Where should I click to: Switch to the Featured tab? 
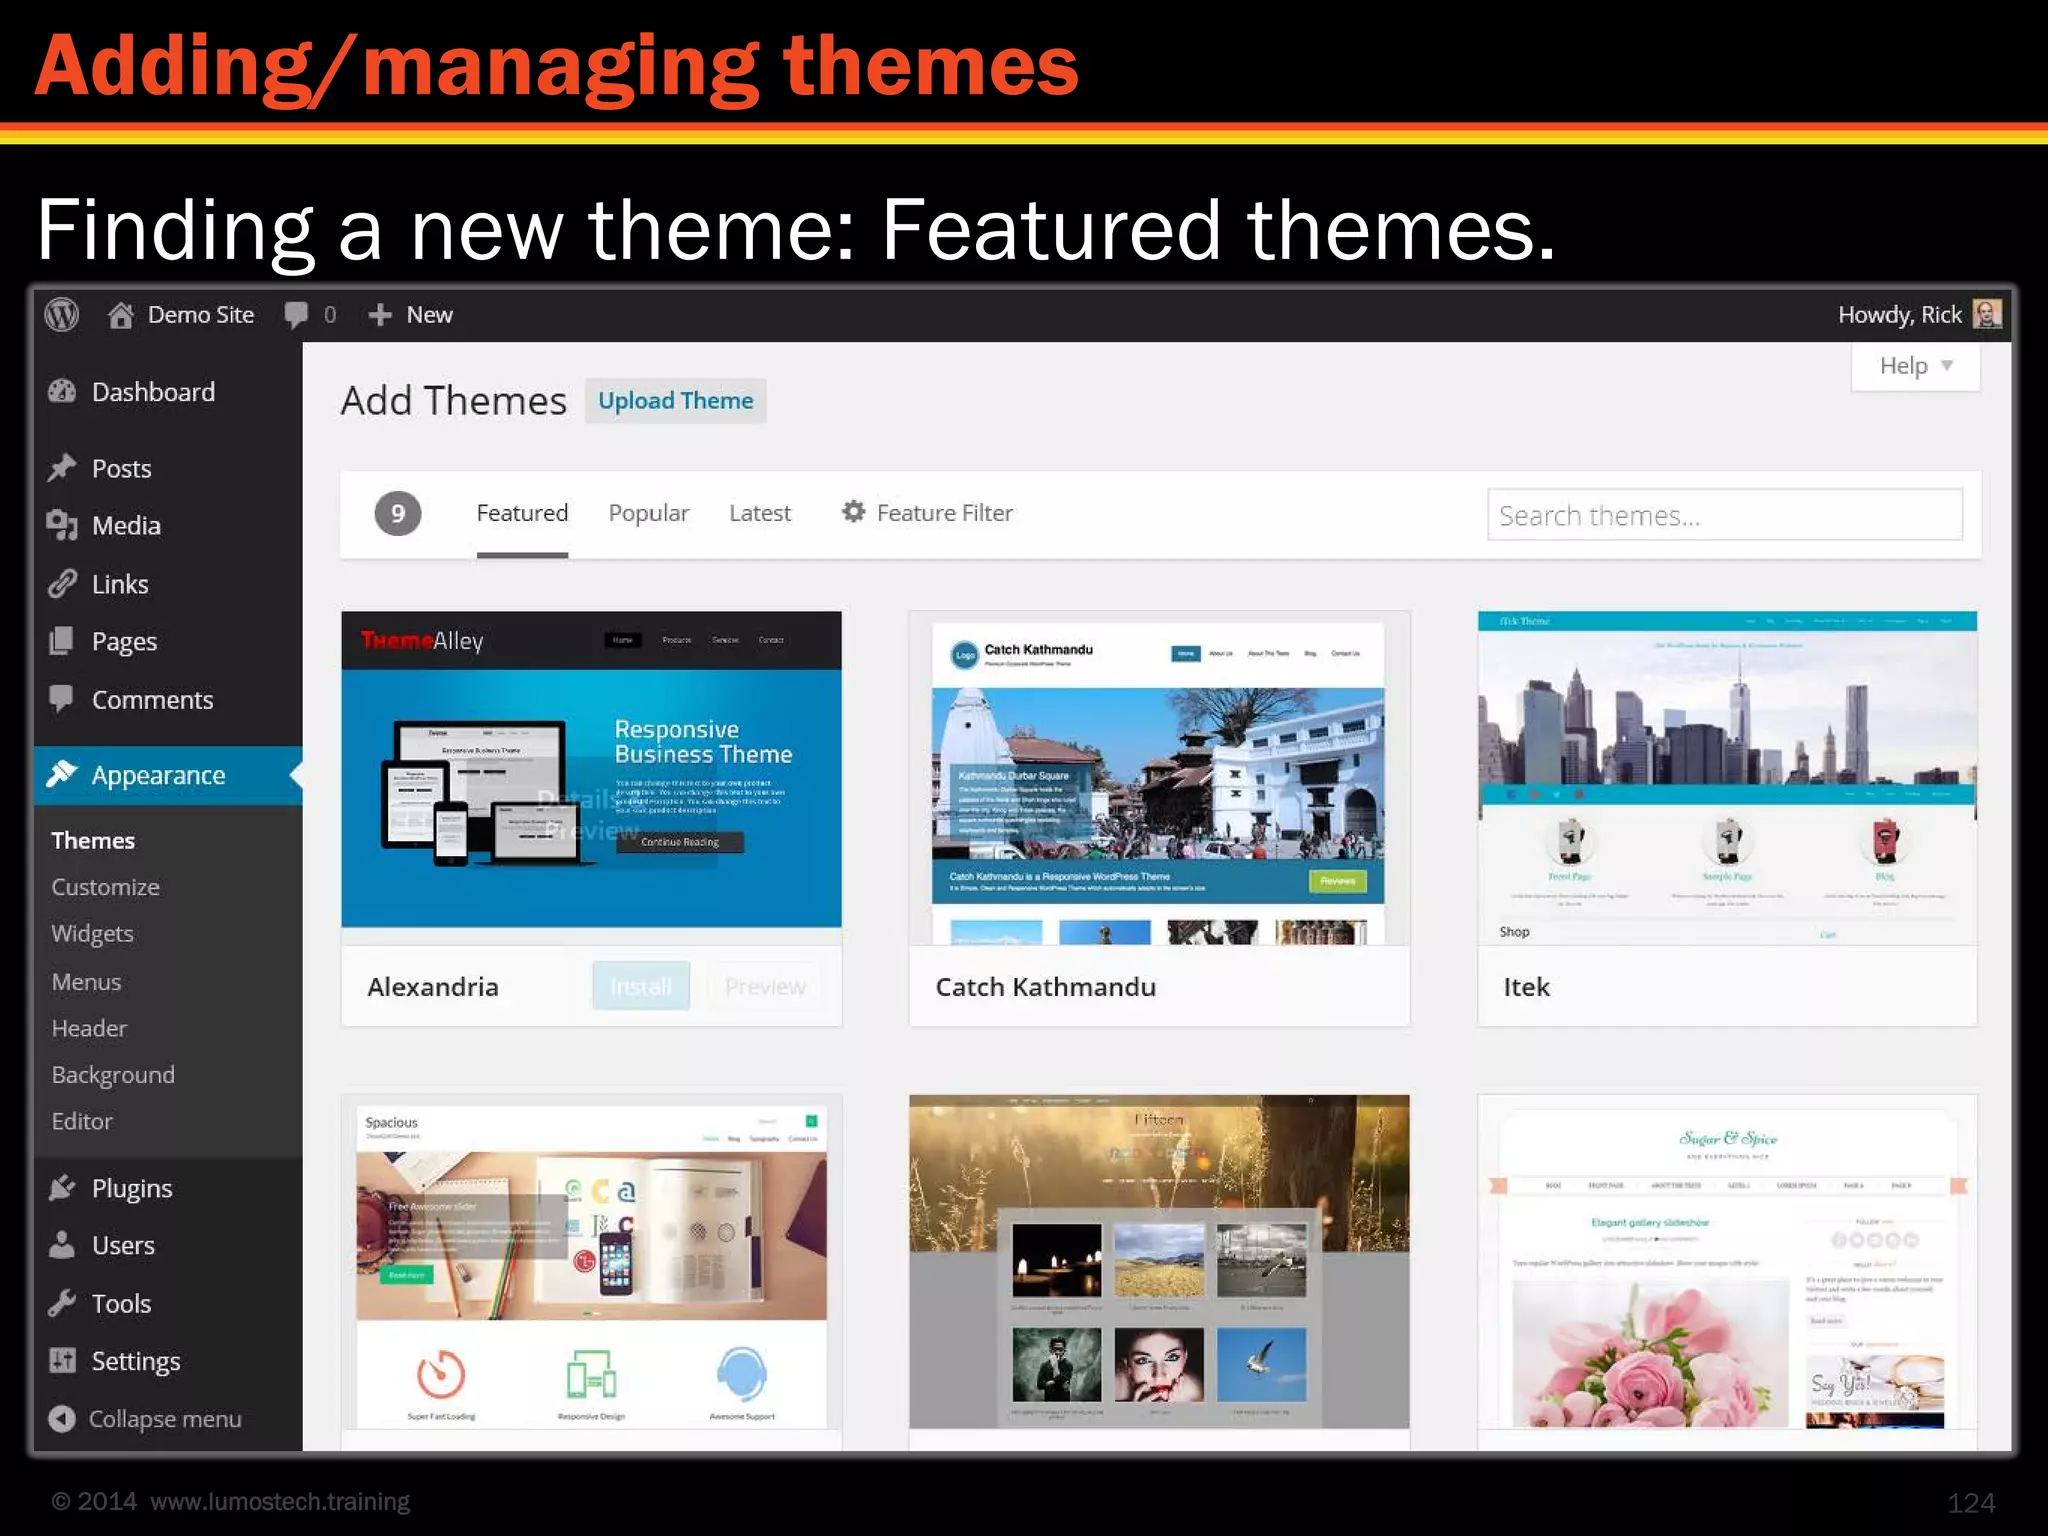pos(522,513)
